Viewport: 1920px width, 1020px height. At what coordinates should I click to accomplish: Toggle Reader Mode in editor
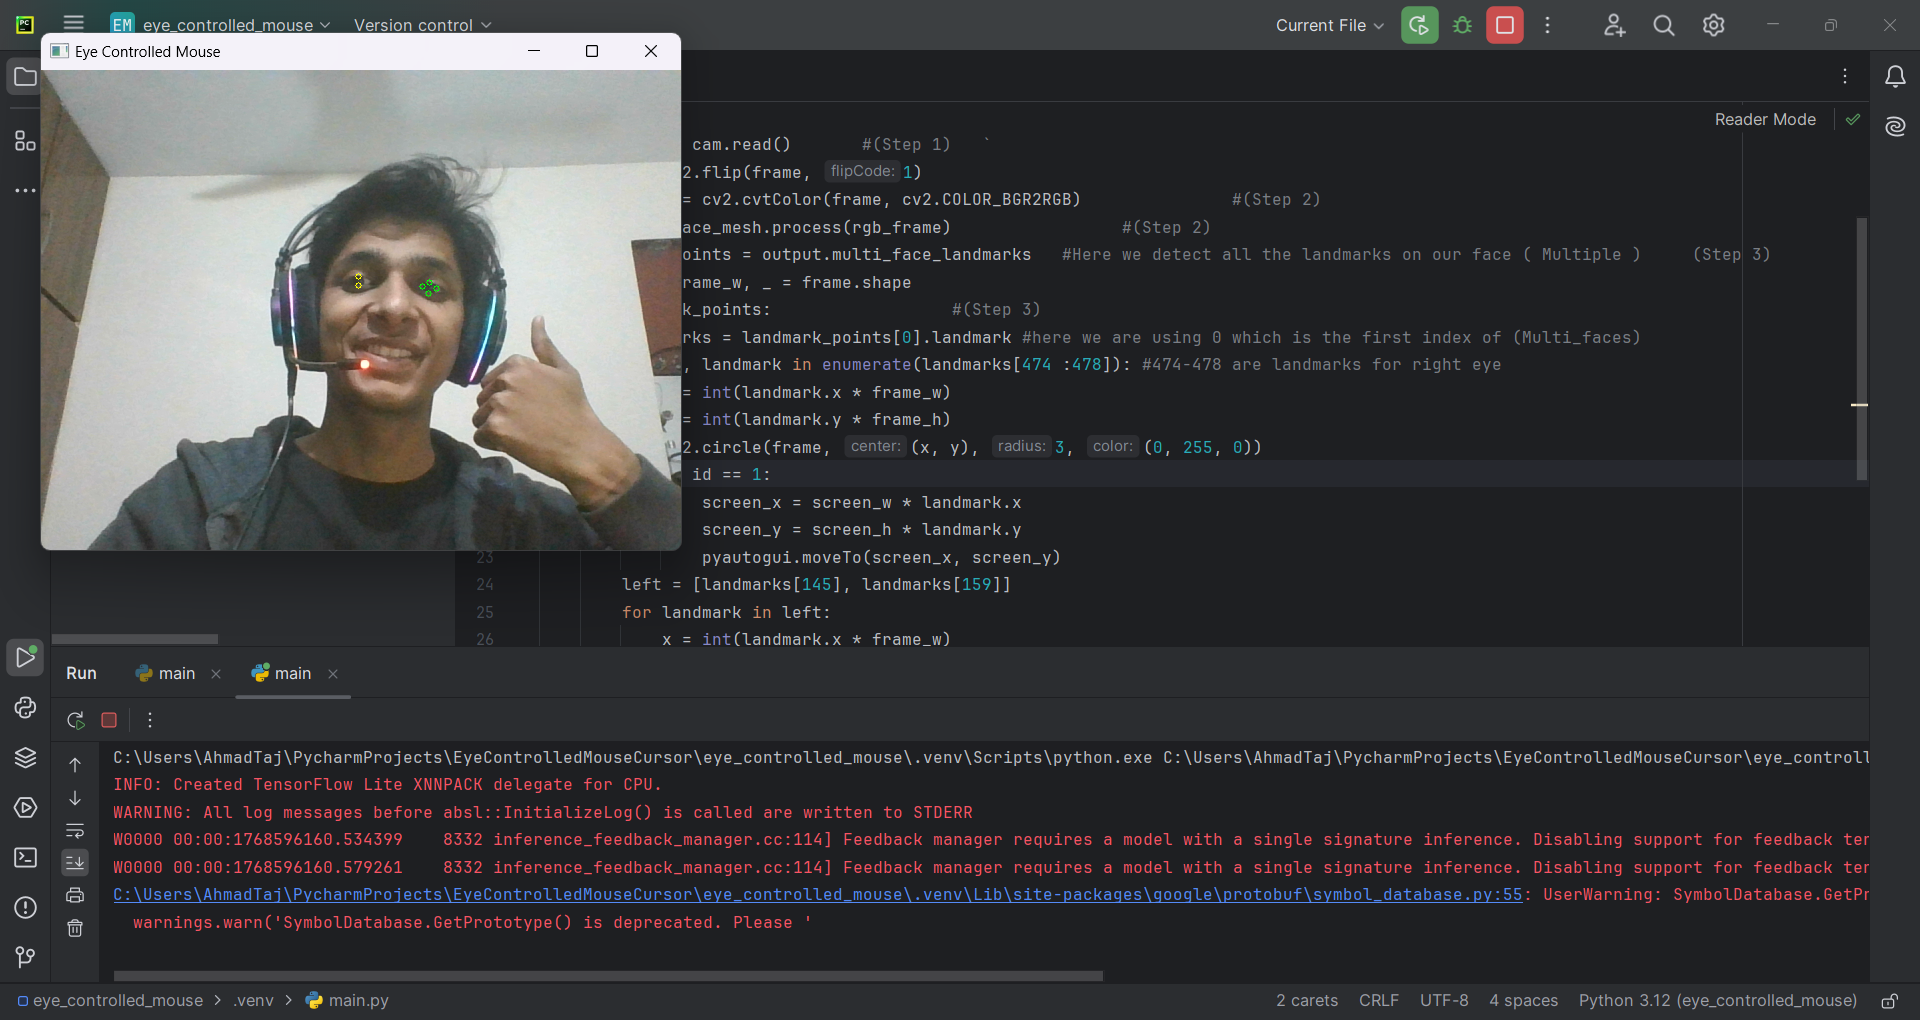(x=1765, y=119)
